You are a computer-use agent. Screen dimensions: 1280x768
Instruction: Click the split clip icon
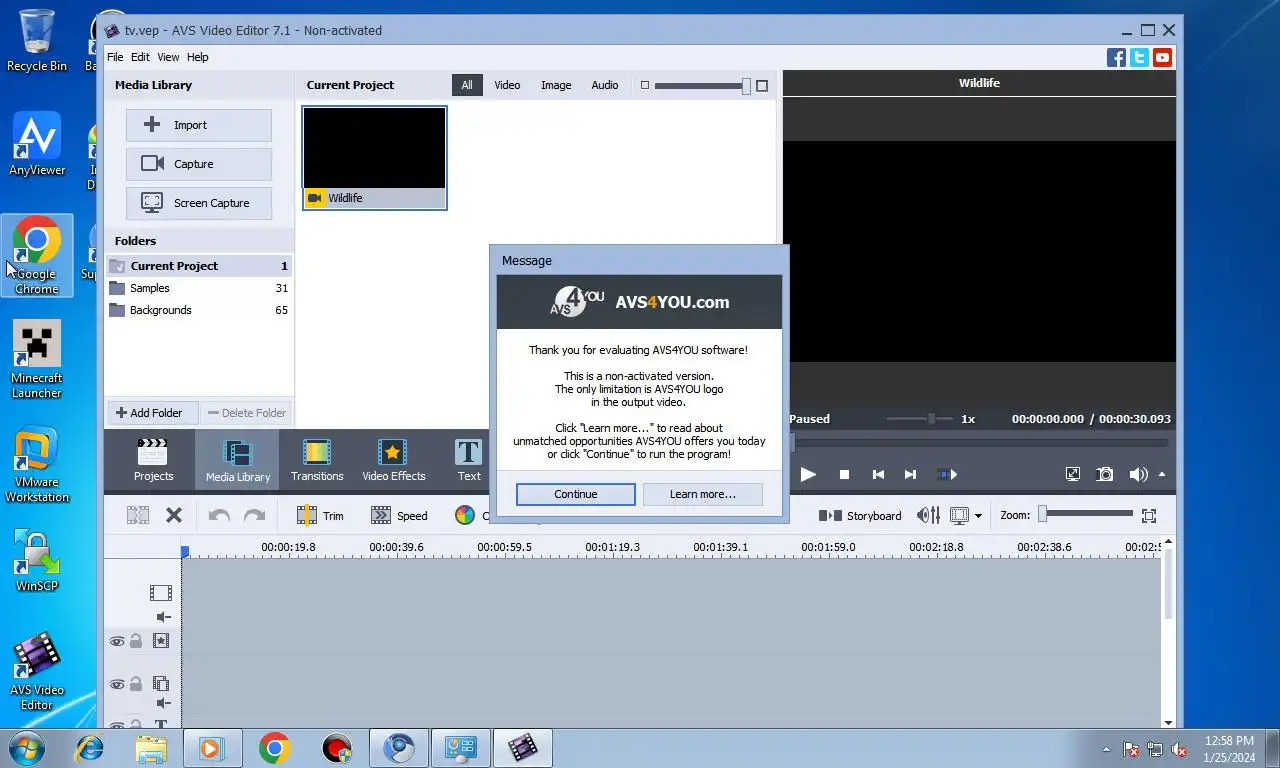tap(138, 516)
